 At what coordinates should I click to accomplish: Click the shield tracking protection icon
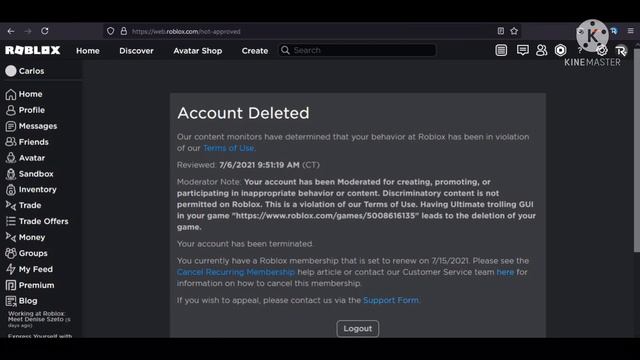click(111, 31)
